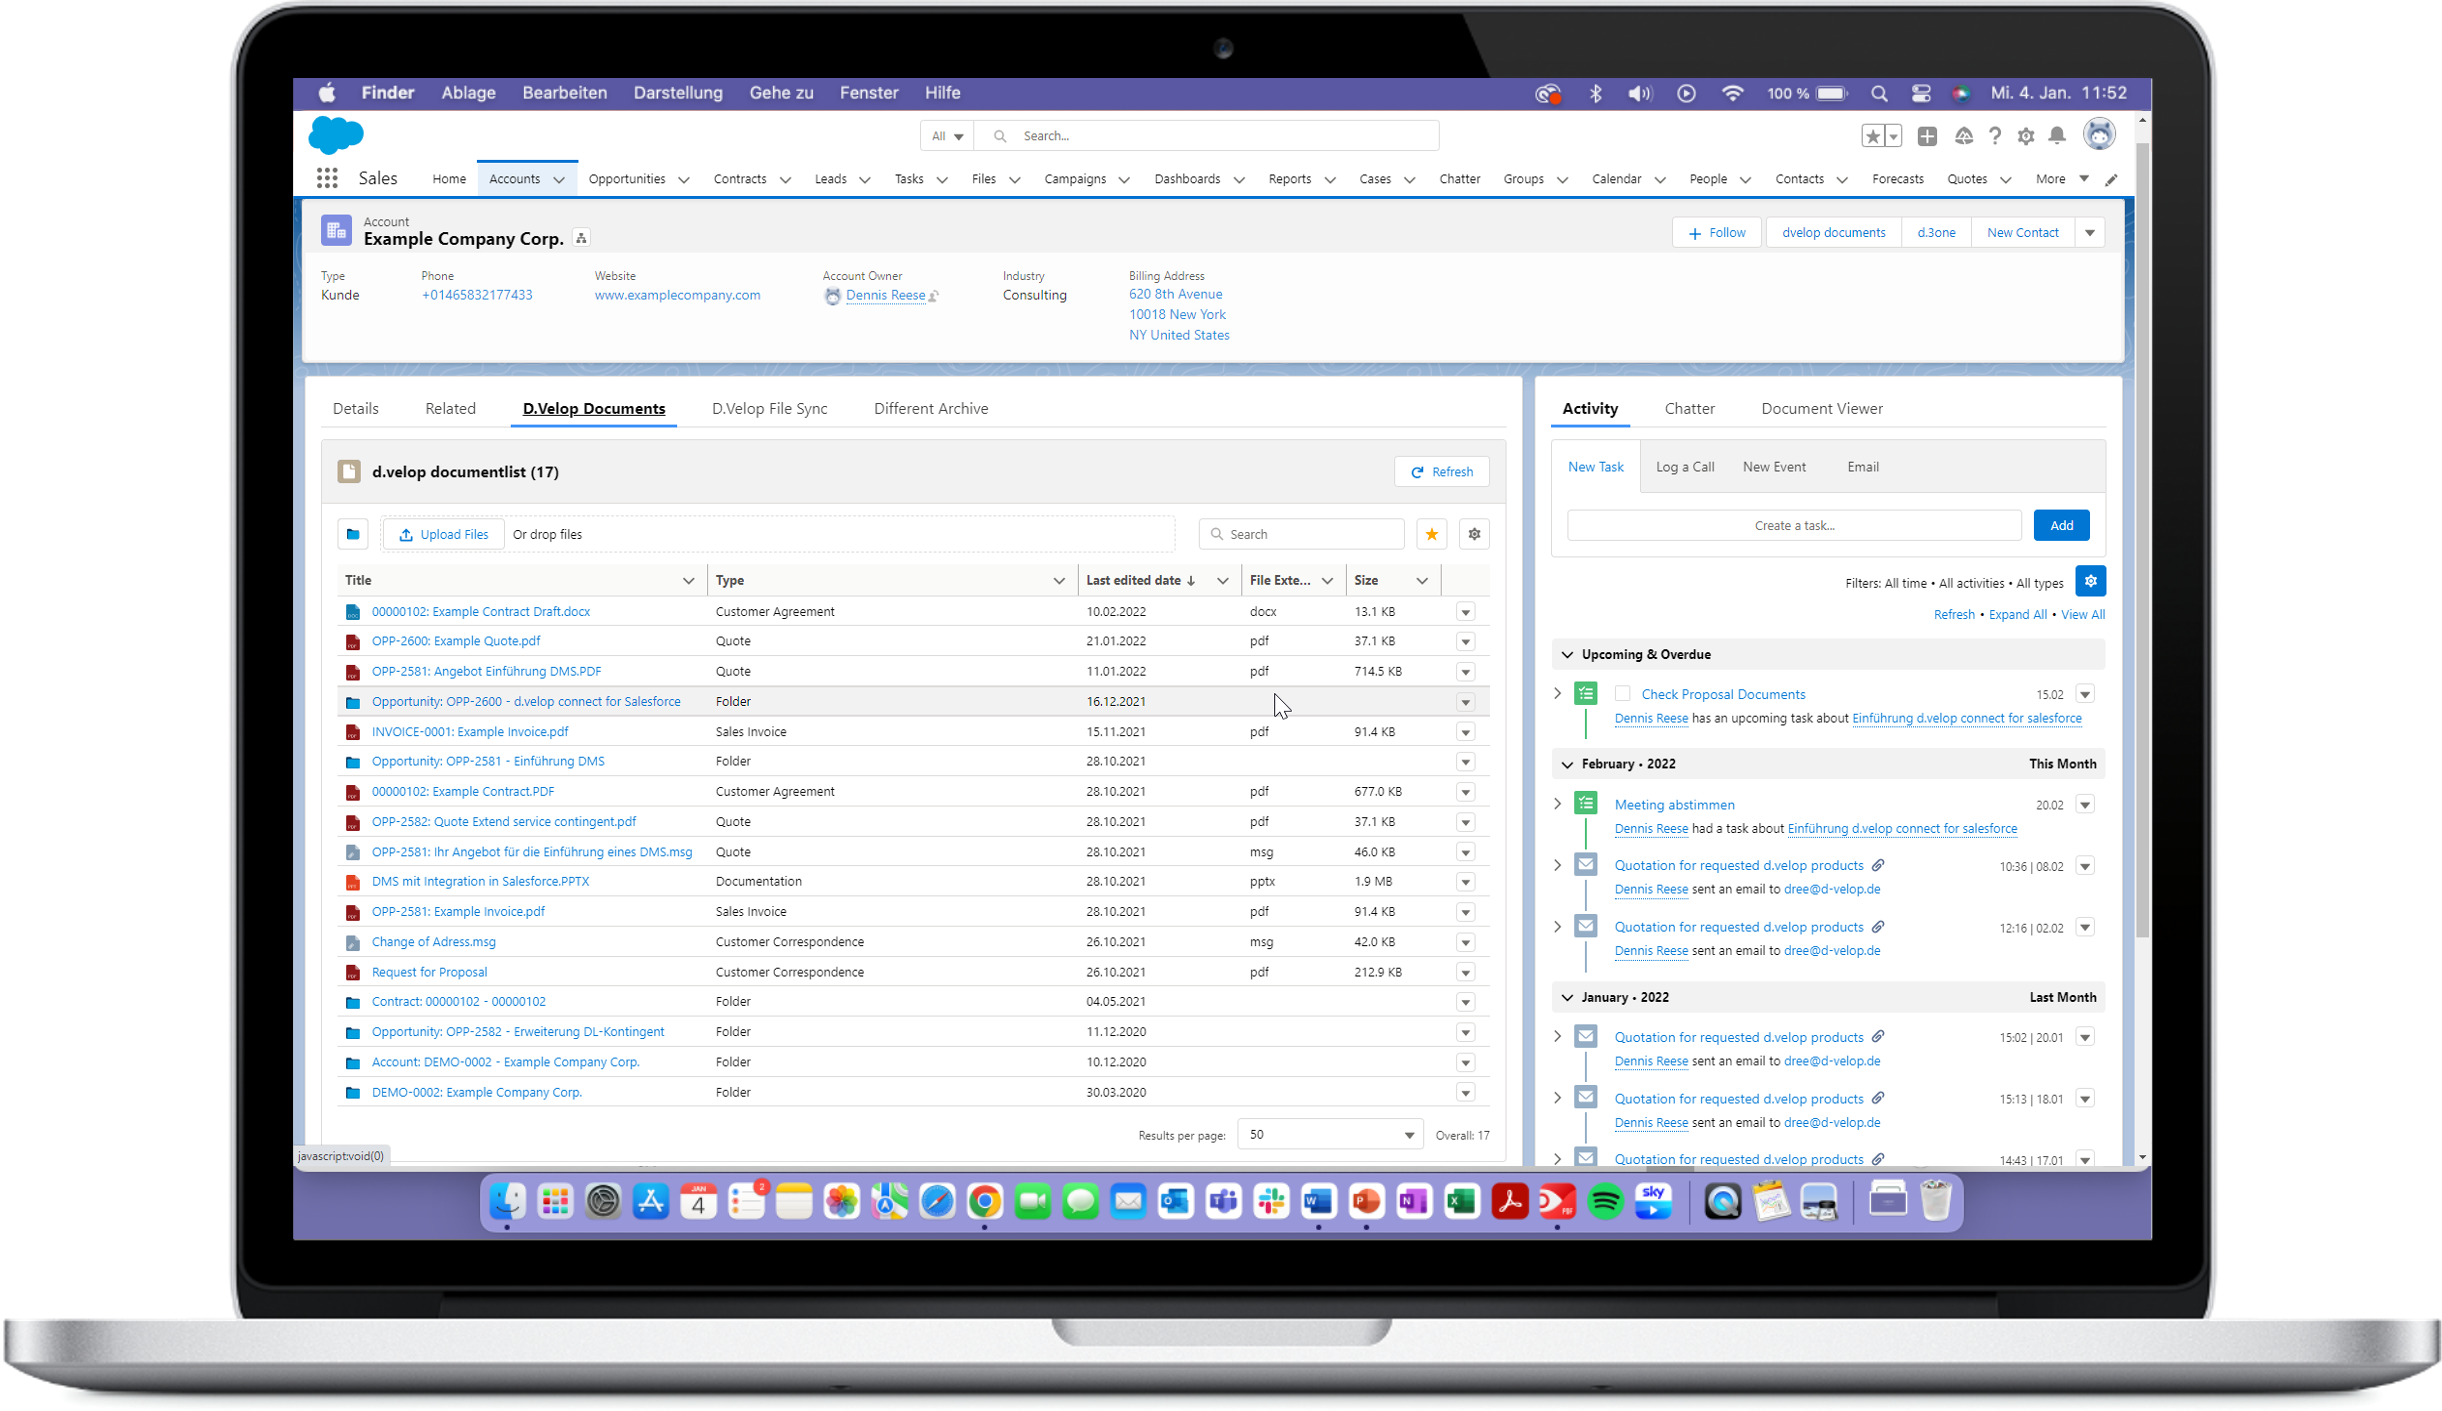
Task: Click the Trailhead icon in header
Action: coord(1964,136)
